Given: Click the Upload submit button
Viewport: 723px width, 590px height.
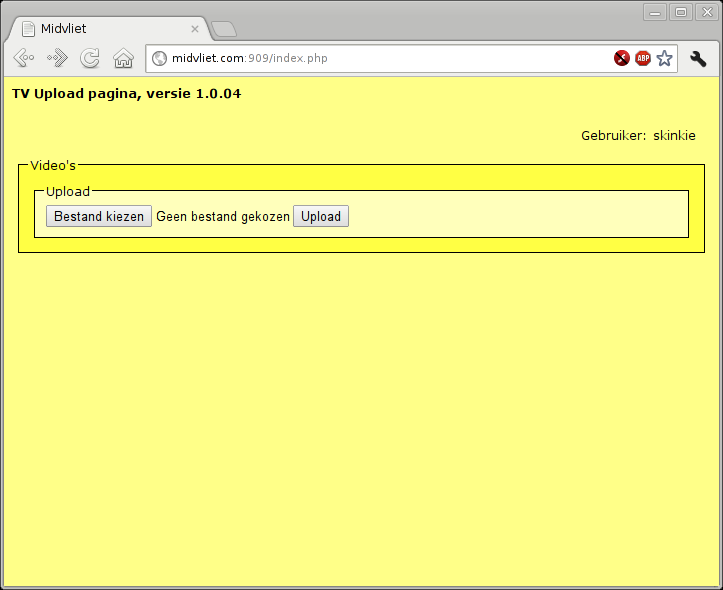Looking at the screenshot, I should point(321,216).
